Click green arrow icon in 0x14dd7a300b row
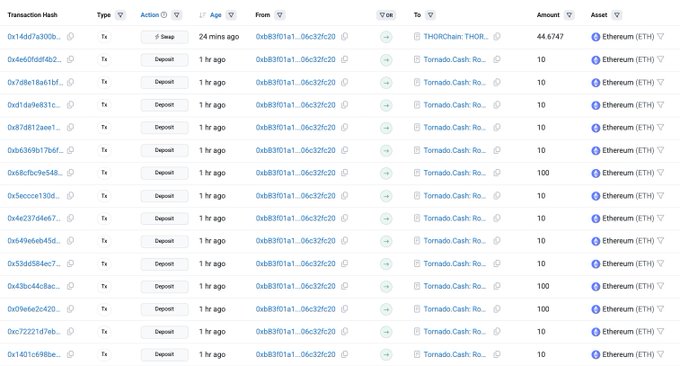 point(386,37)
